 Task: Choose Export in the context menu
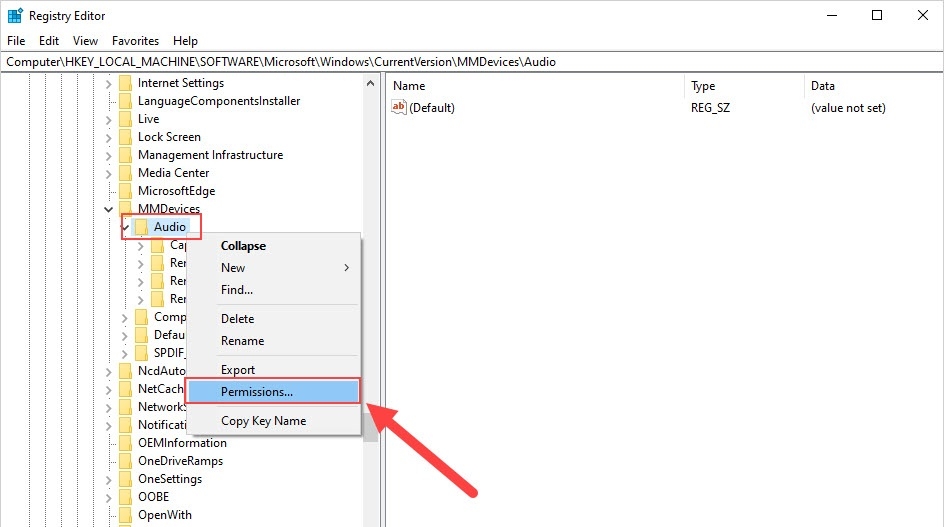tap(273, 370)
